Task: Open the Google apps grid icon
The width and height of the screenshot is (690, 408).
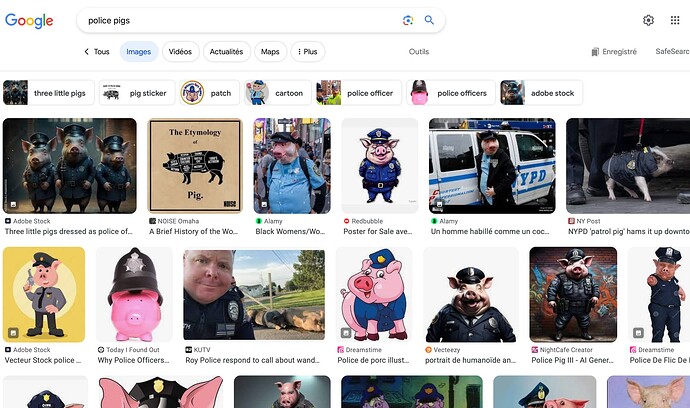Action: (675, 20)
